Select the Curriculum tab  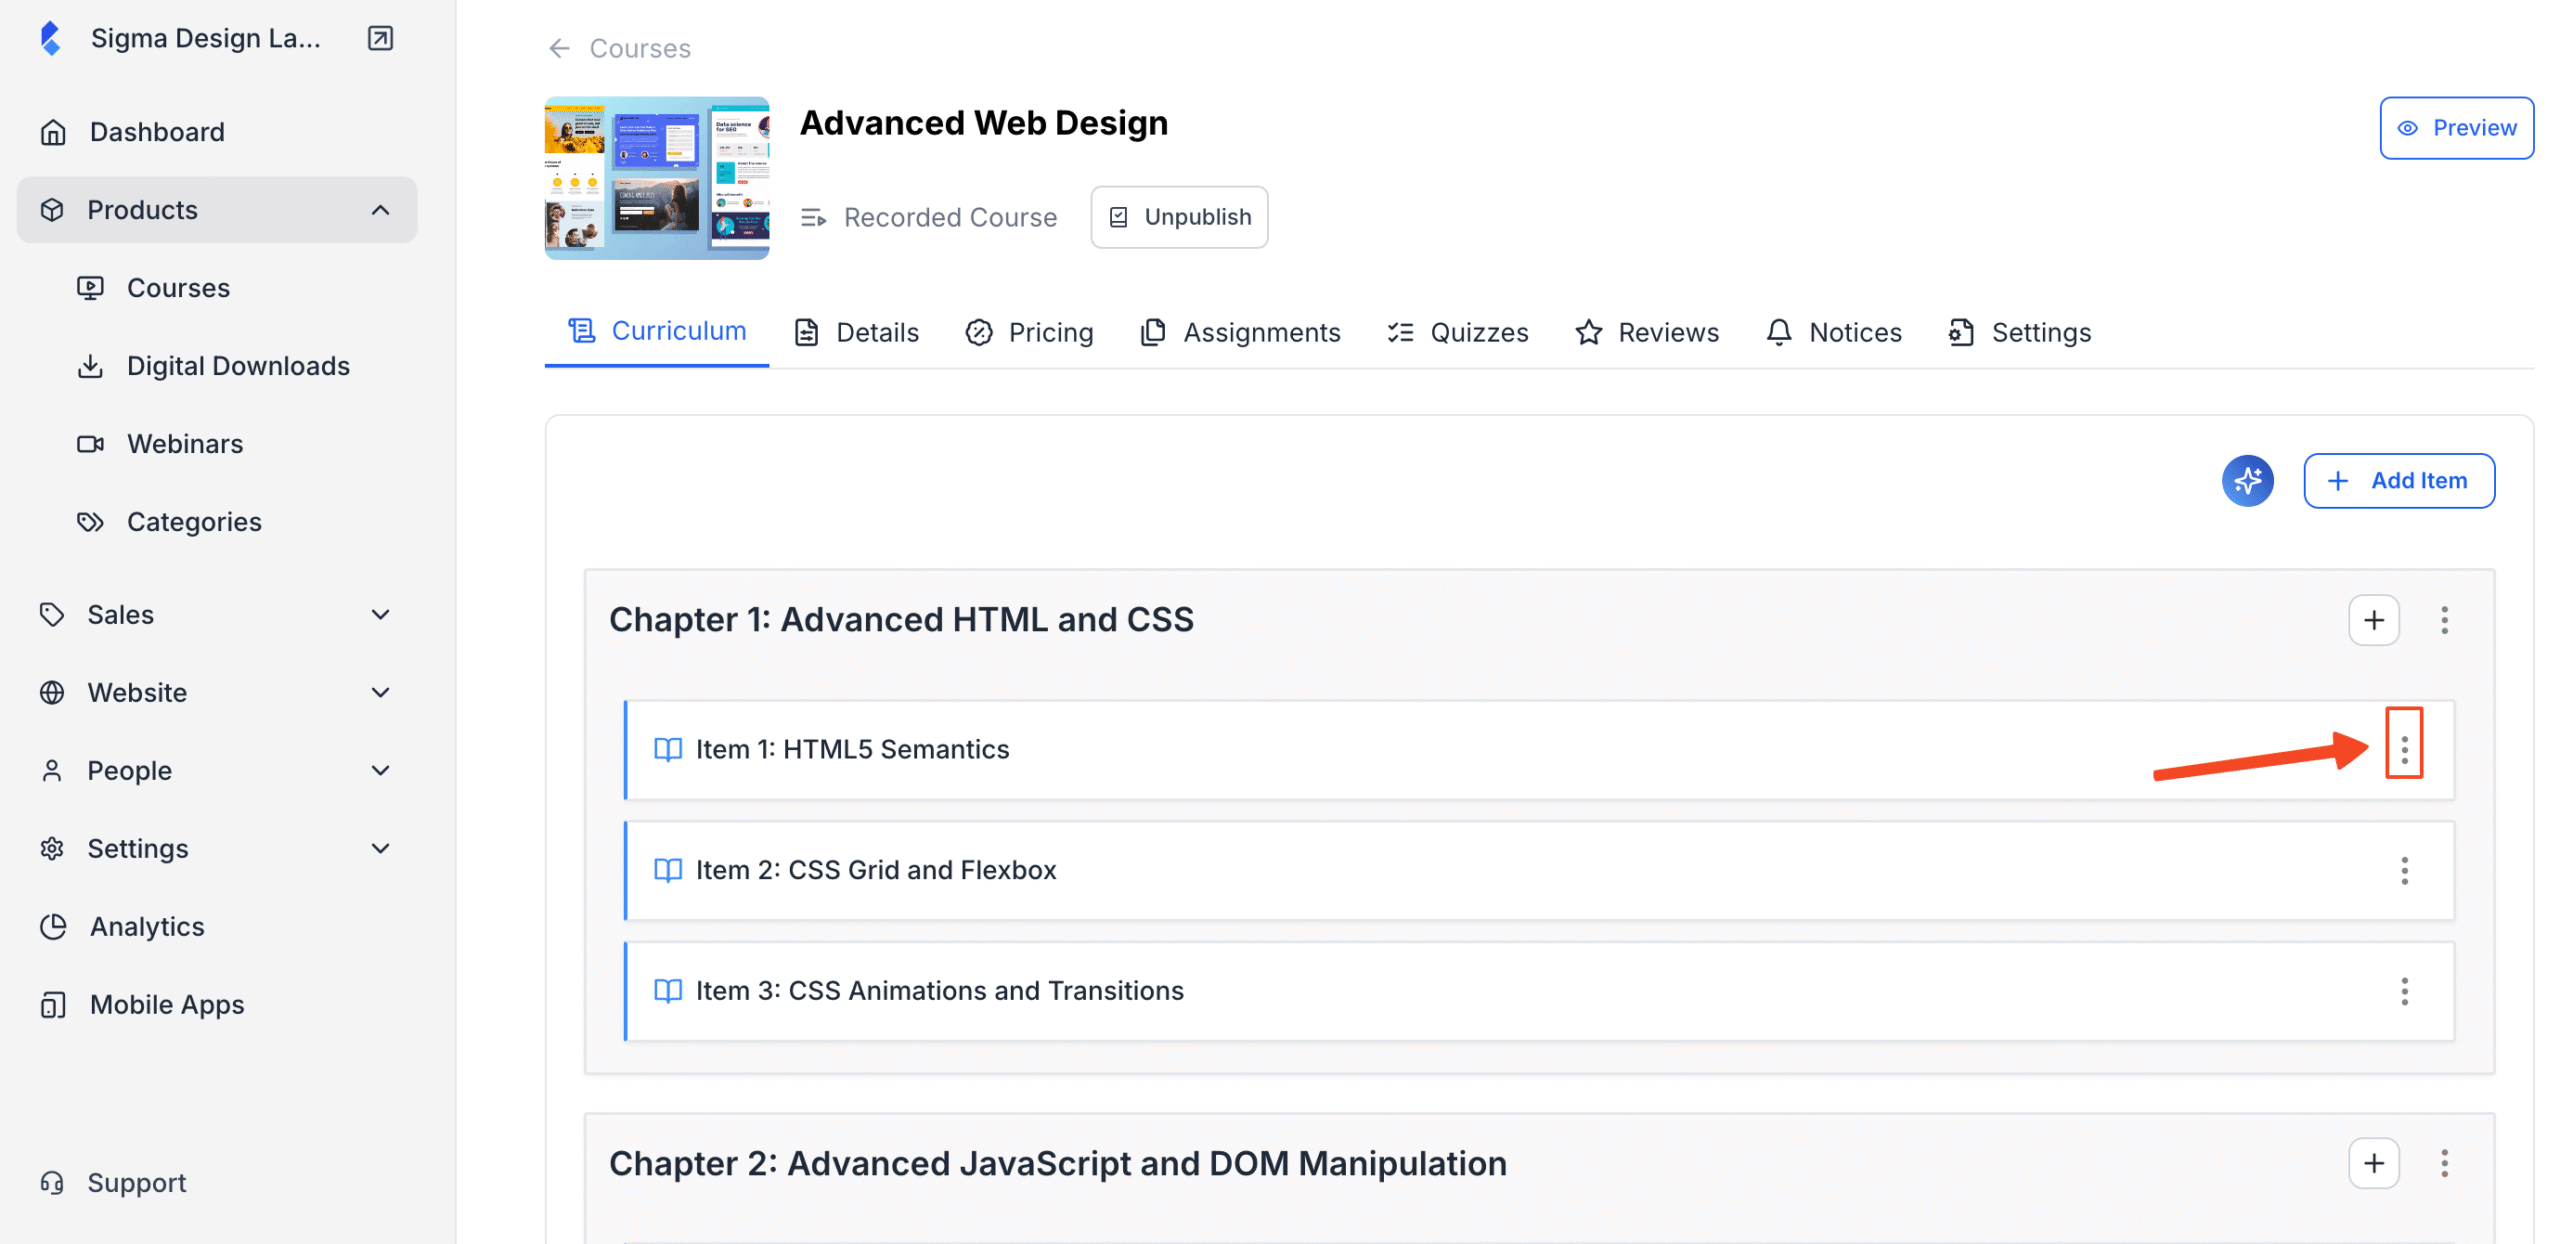tap(657, 331)
